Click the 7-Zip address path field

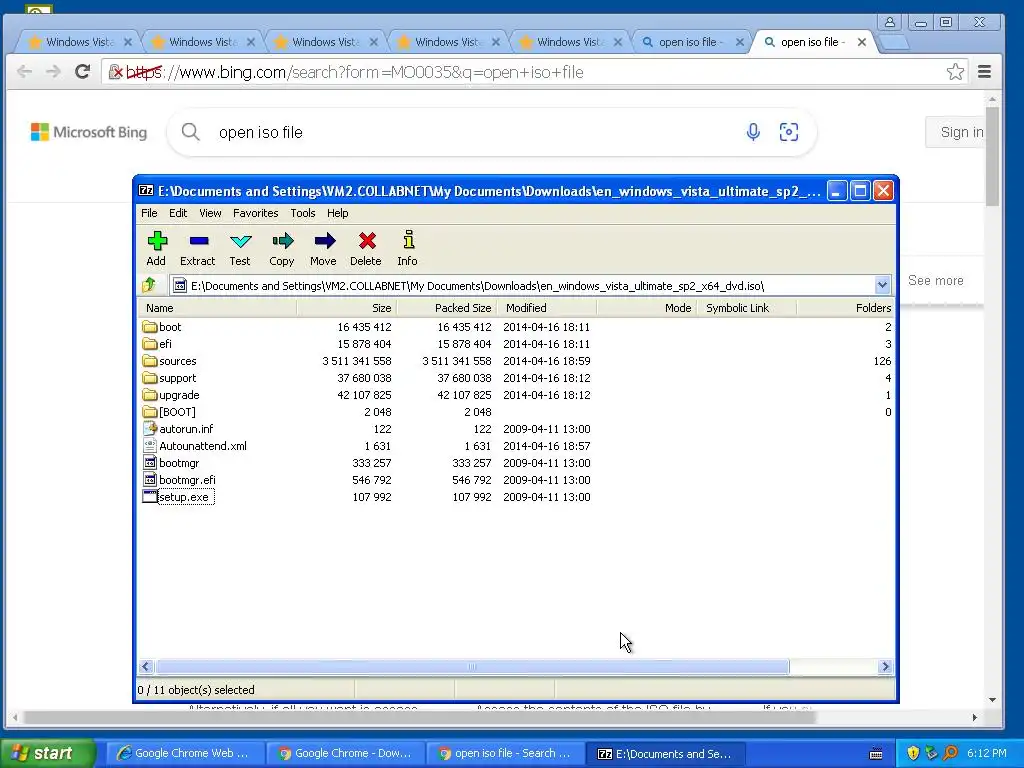coord(522,285)
